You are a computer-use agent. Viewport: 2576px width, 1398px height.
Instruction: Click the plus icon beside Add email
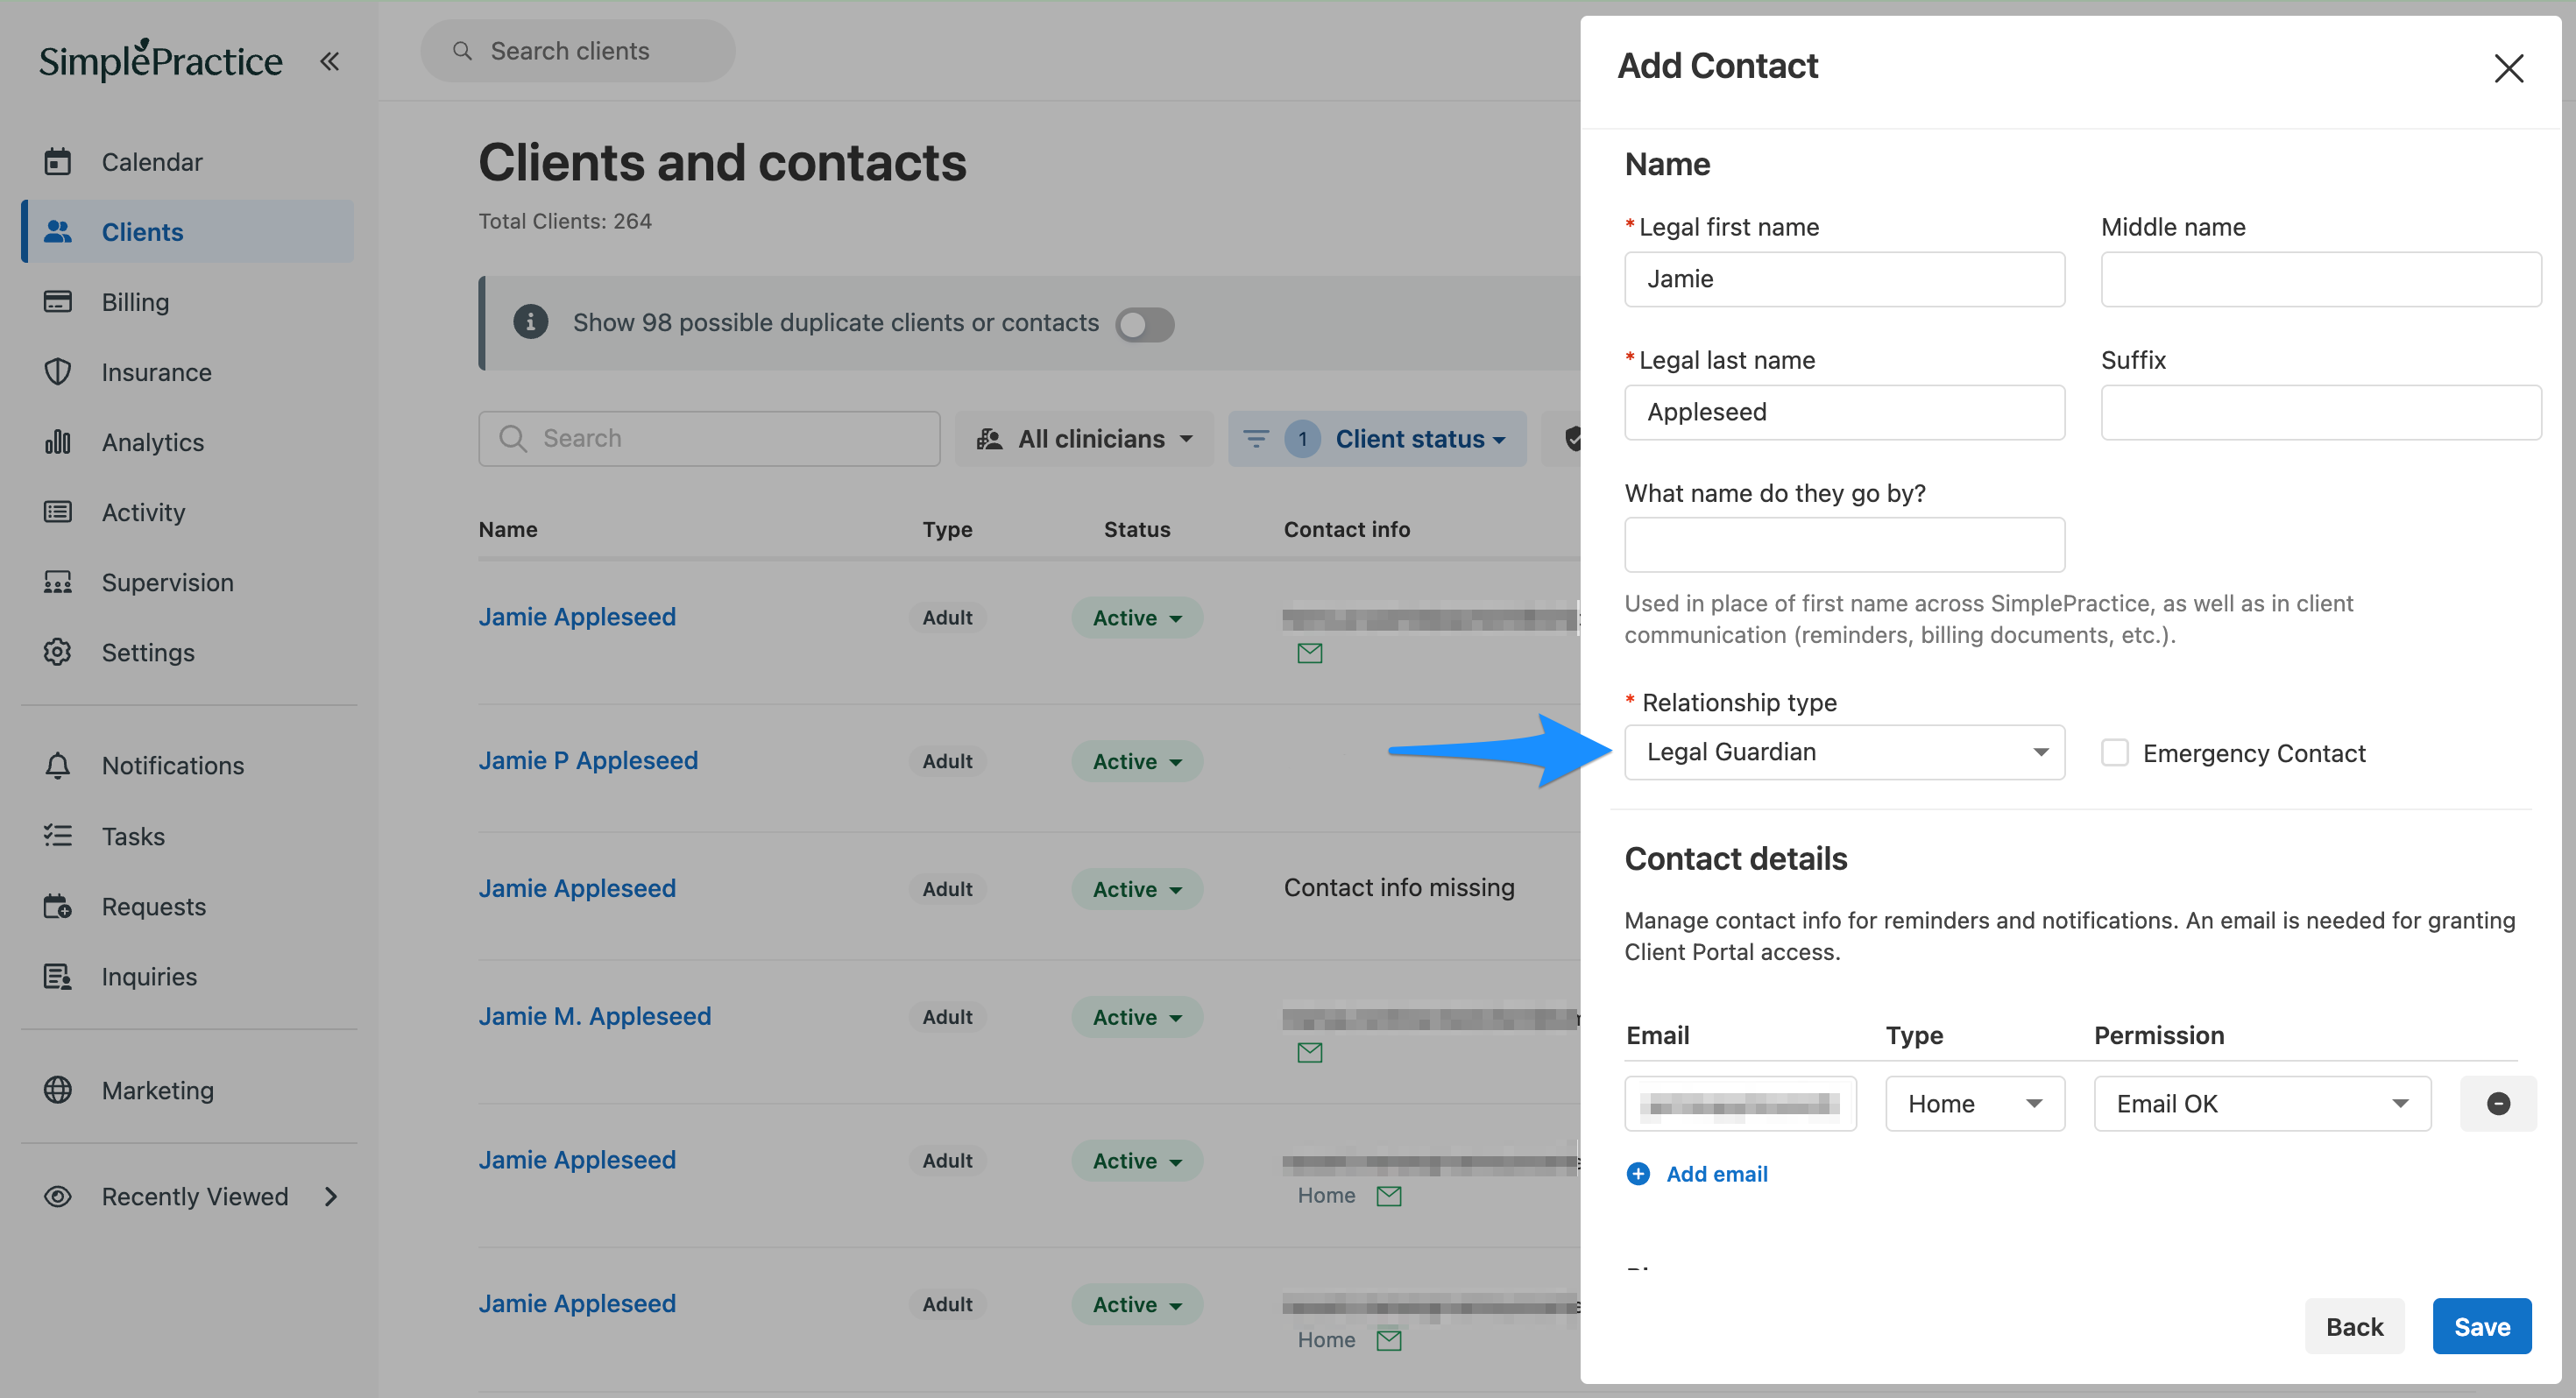pyautogui.click(x=1638, y=1173)
